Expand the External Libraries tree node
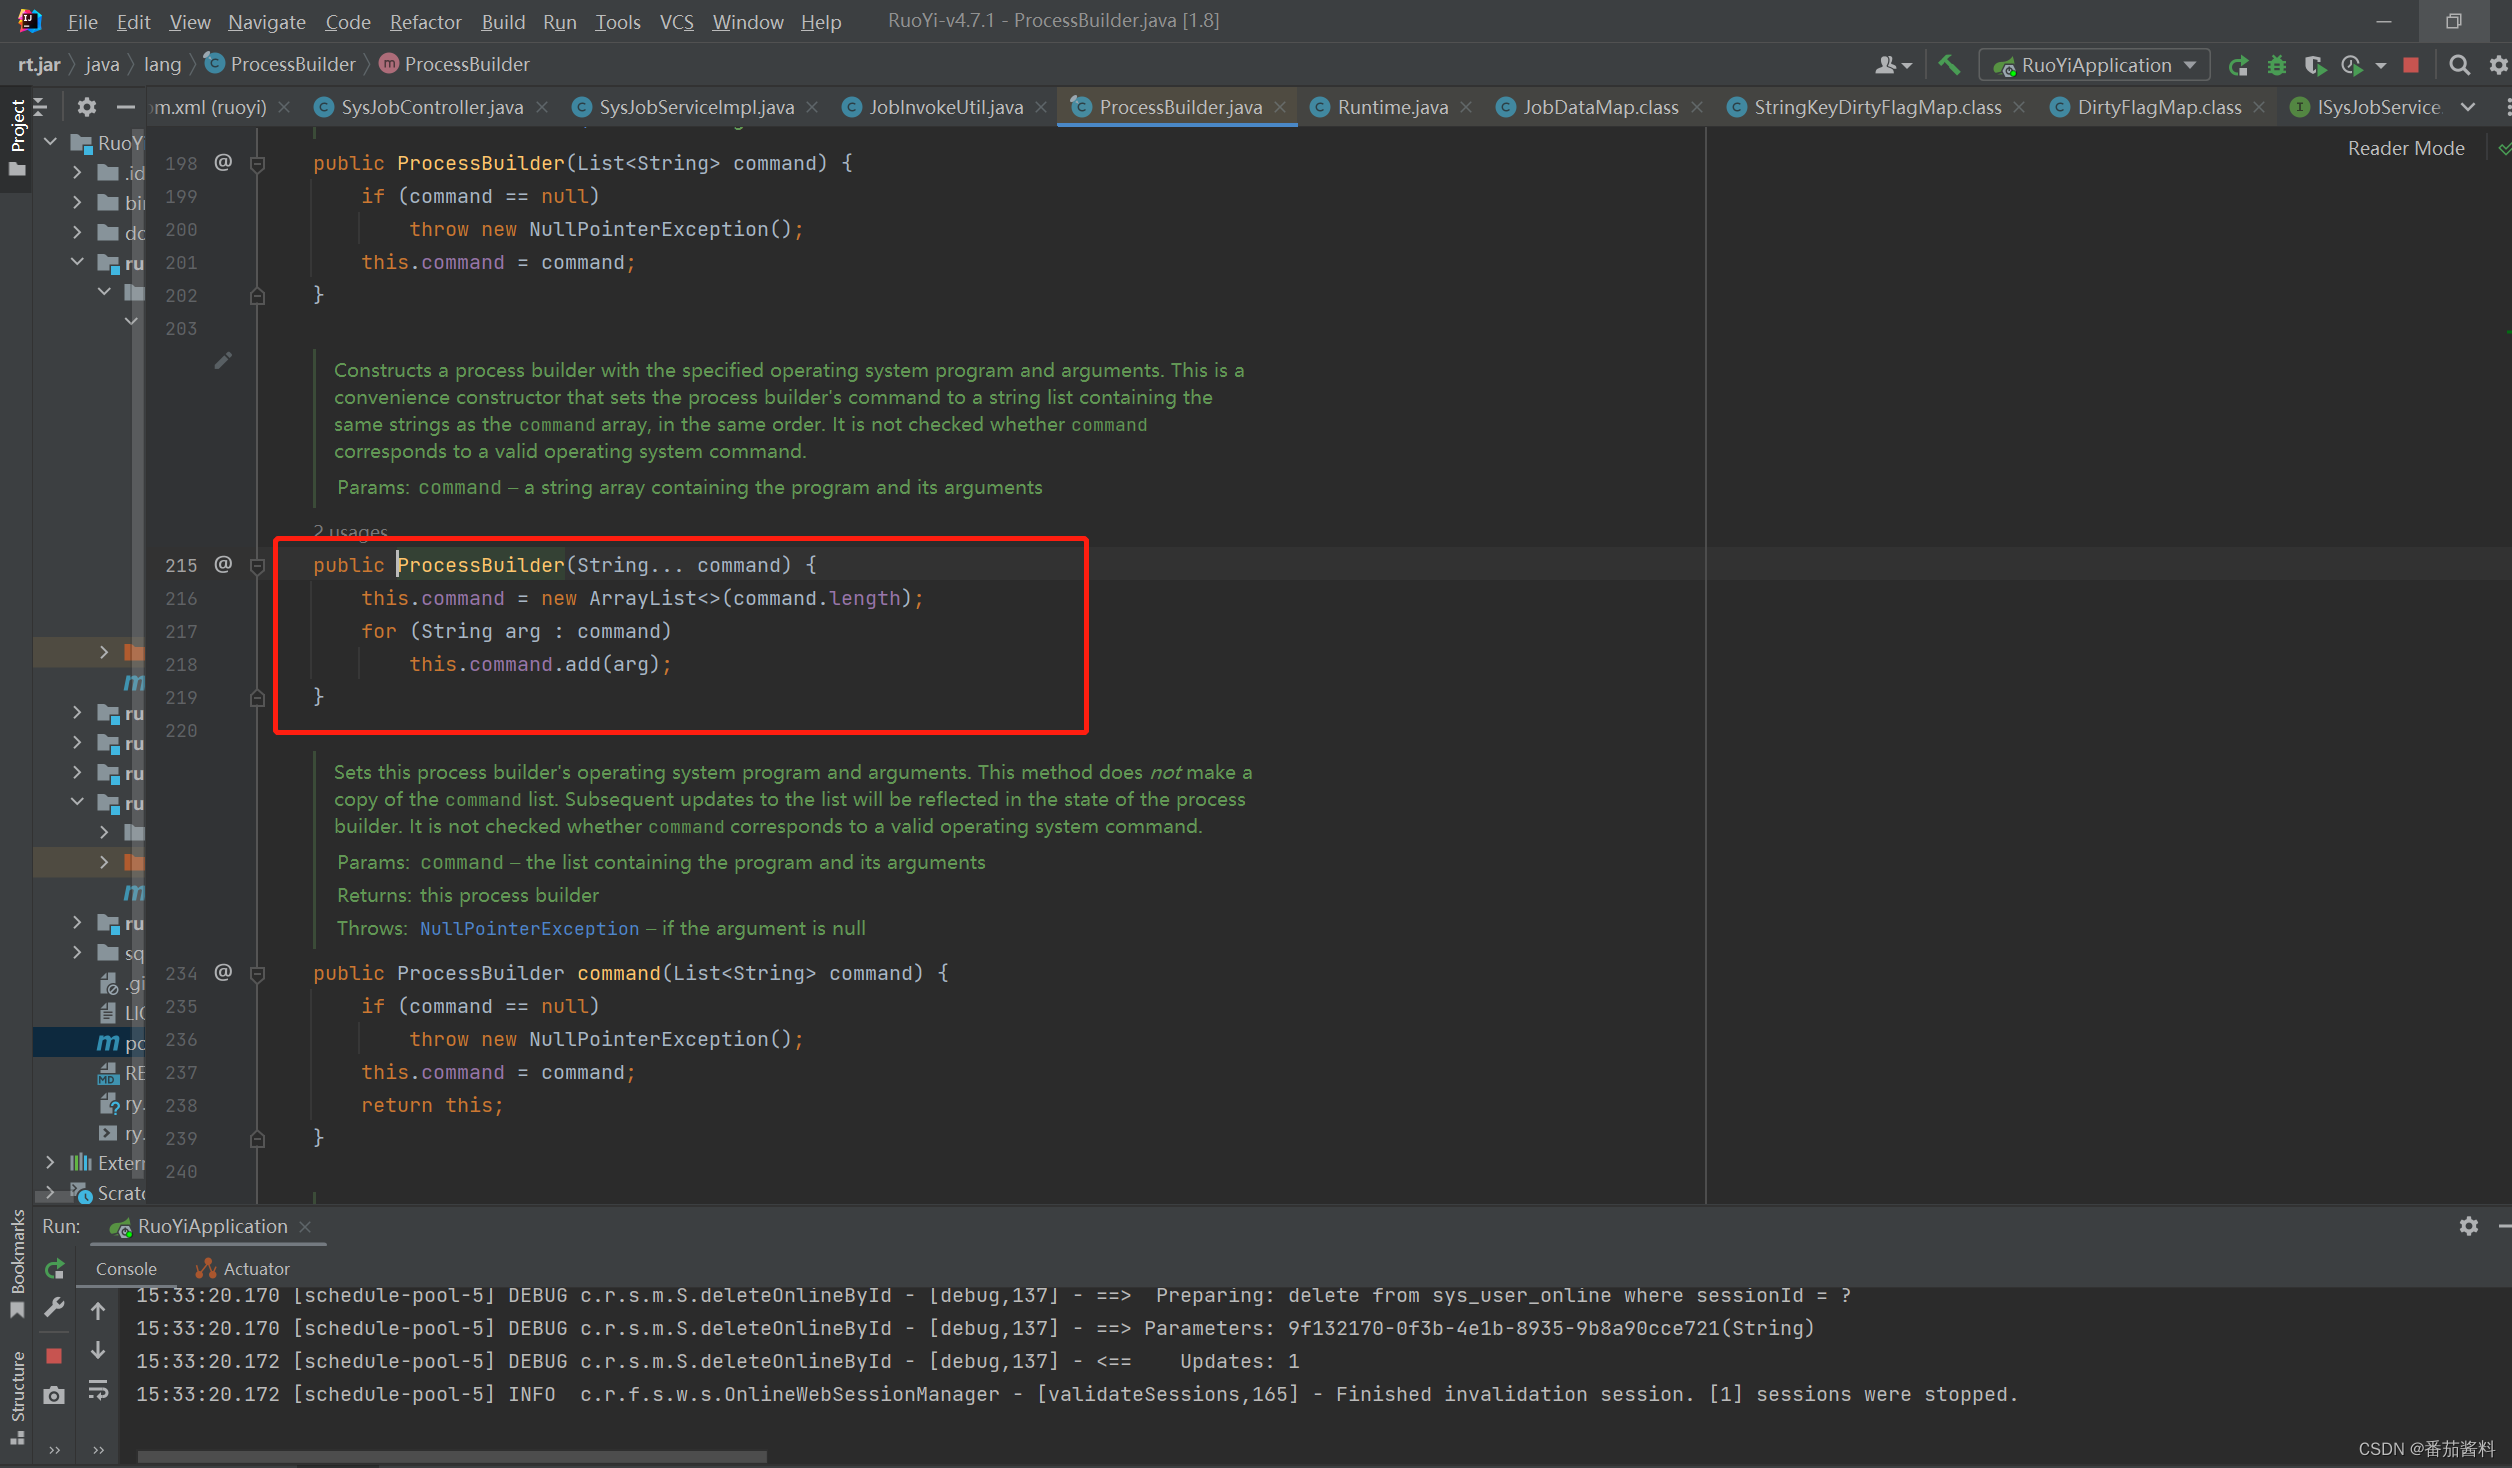Image resolution: width=2512 pixels, height=1468 pixels. (x=50, y=1162)
